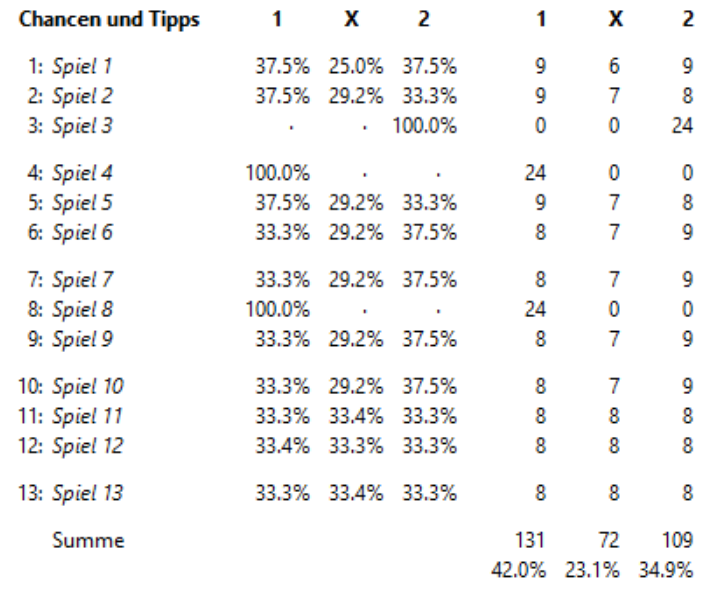Click the 42.0% summary percentage
710x595 pixels.
pyautogui.click(x=518, y=570)
